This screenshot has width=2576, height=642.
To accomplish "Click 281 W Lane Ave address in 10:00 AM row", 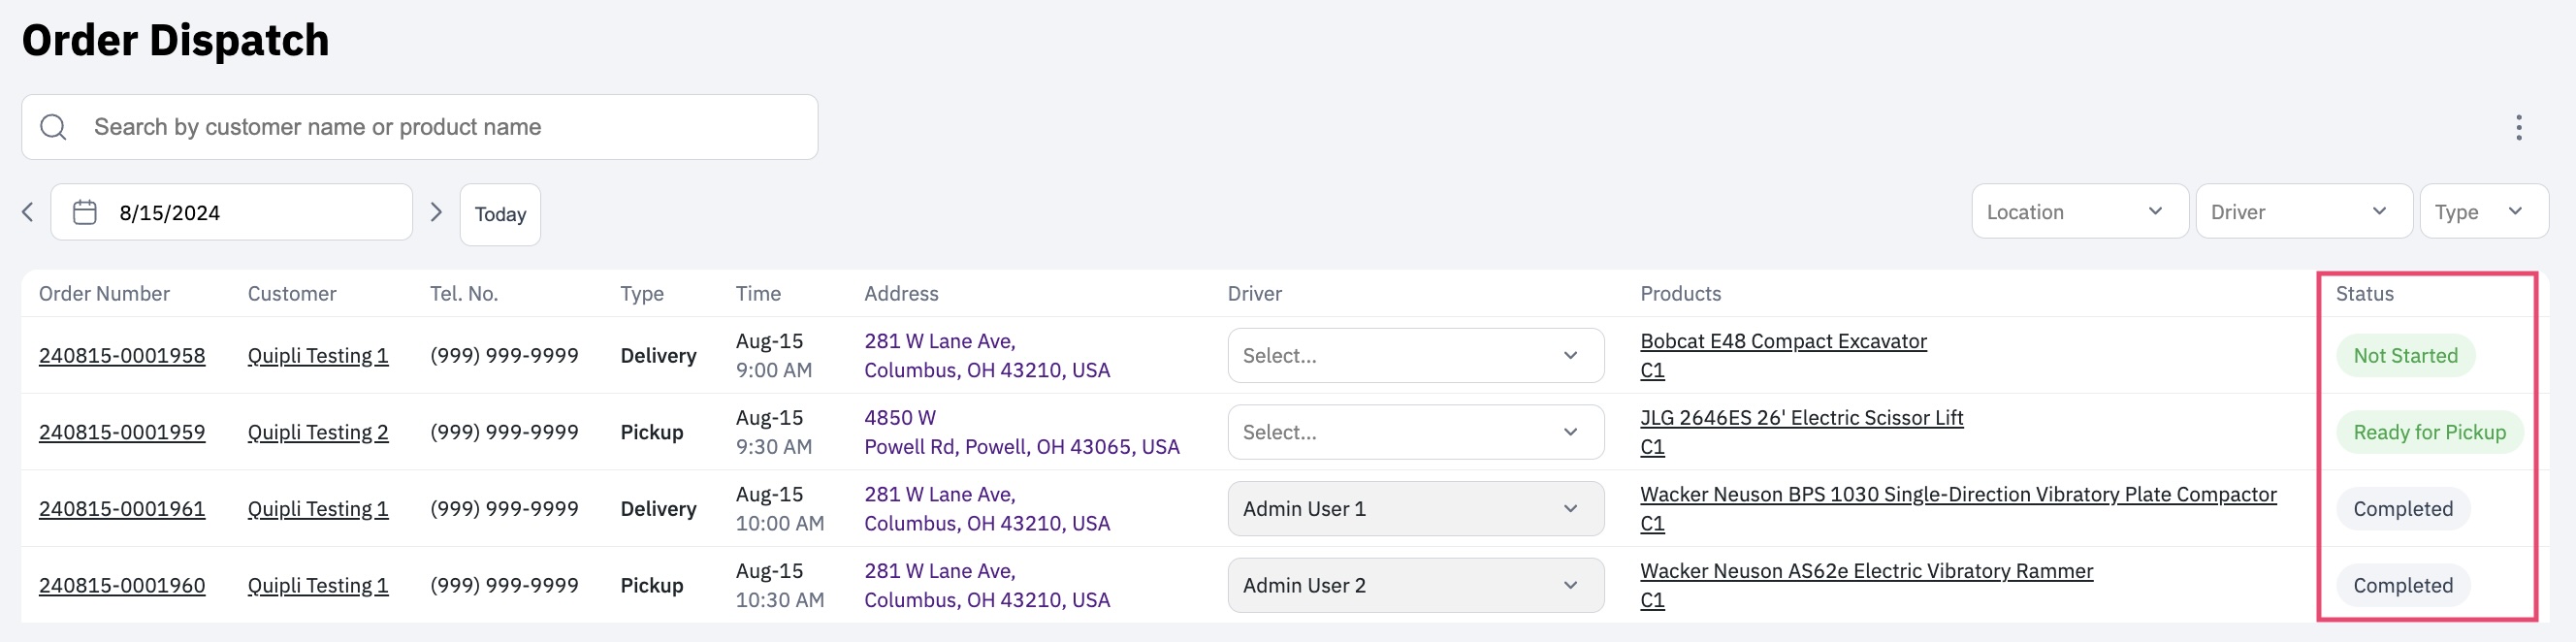I will pos(987,509).
